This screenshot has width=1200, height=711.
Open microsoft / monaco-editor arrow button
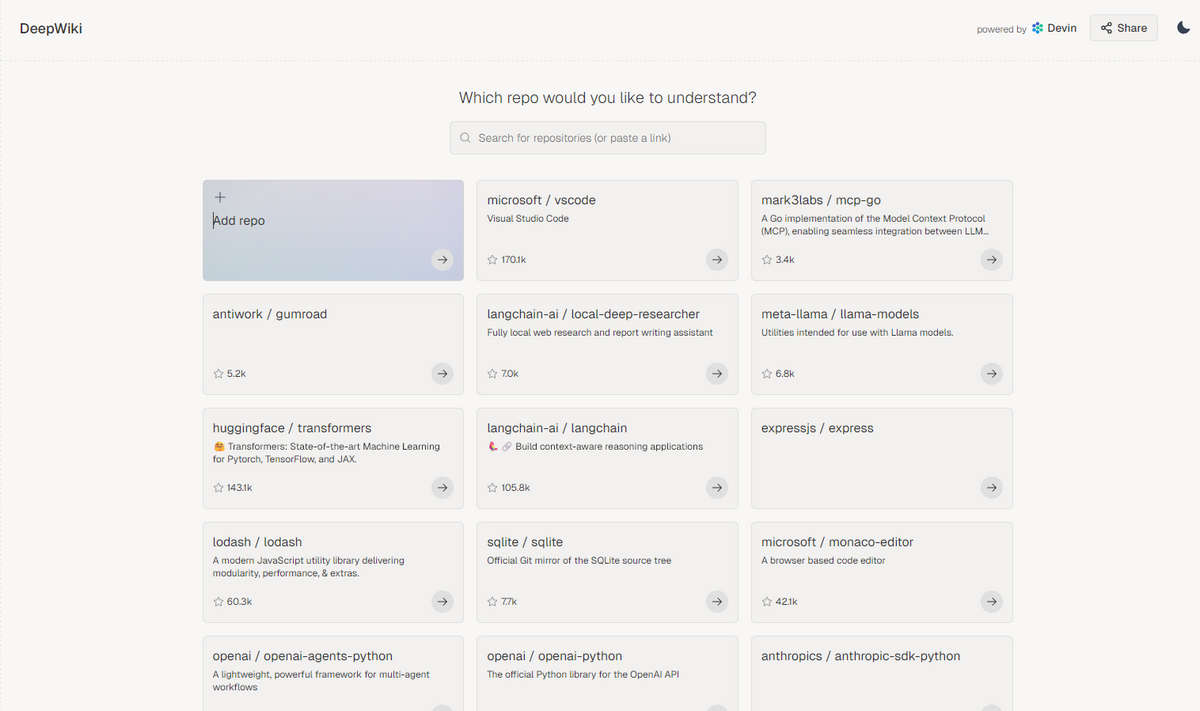991,602
